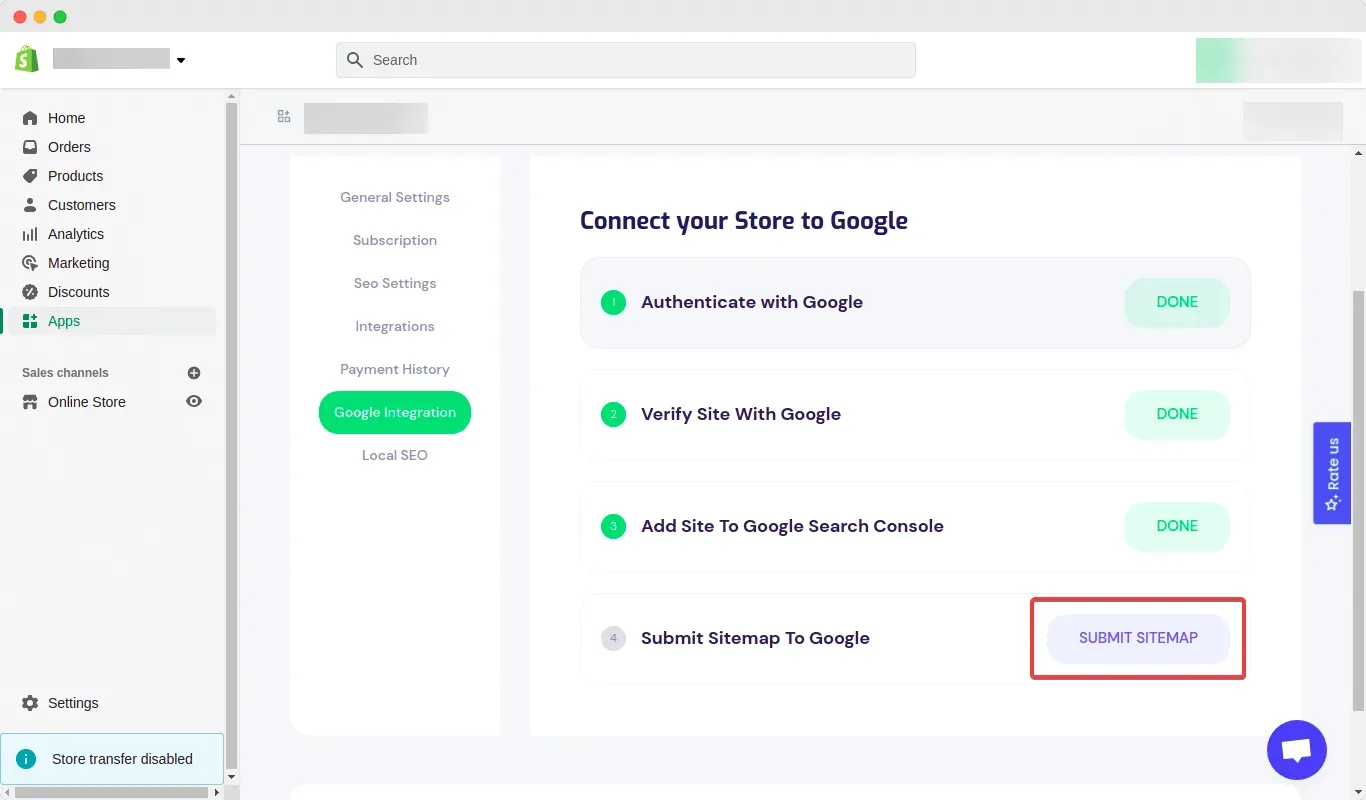Switch to Payment History tab

point(395,369)
